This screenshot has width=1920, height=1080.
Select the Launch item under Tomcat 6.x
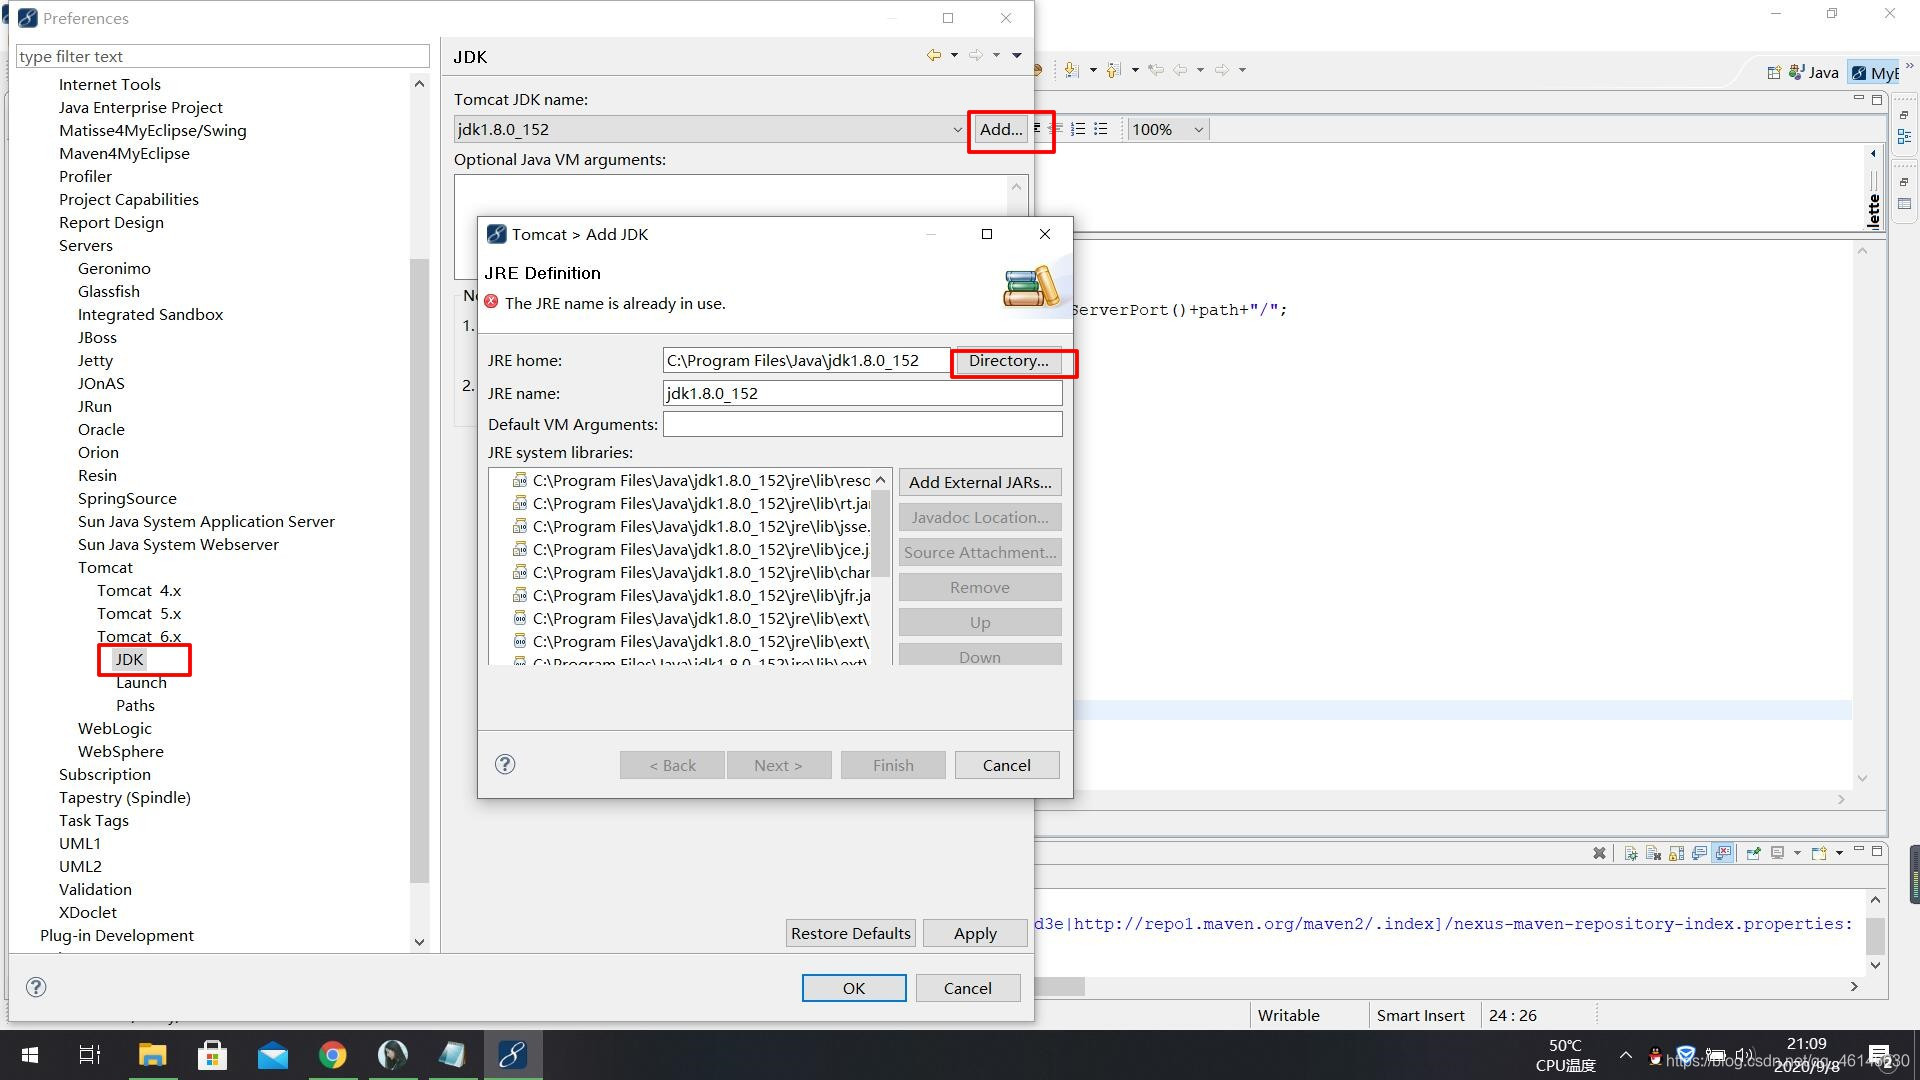(x=141, y=682)
